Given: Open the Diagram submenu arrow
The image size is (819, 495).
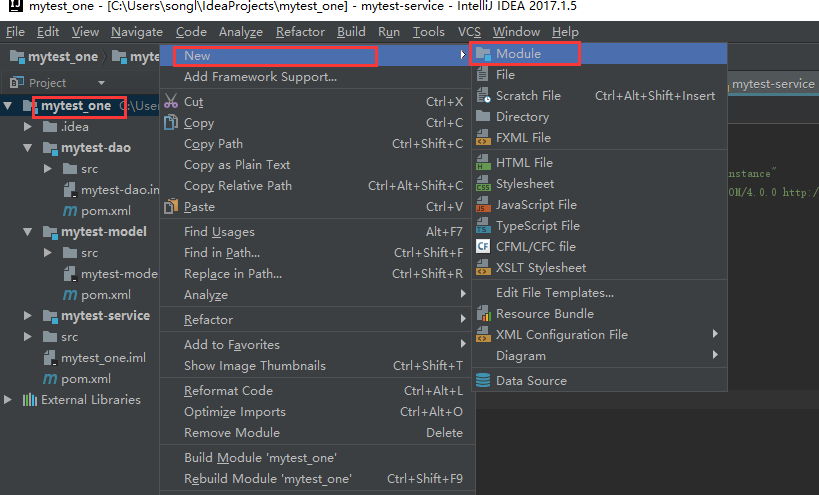Looking at the screenshot, I should (x=715, y=355).
